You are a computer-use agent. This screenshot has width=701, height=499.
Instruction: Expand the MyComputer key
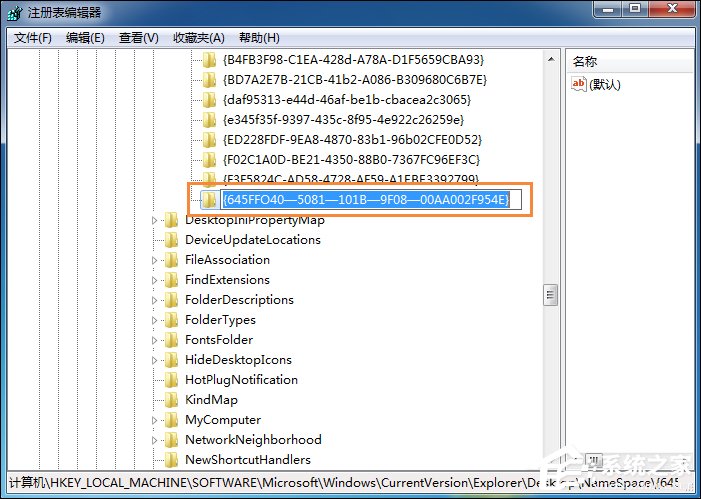[154, 420]
